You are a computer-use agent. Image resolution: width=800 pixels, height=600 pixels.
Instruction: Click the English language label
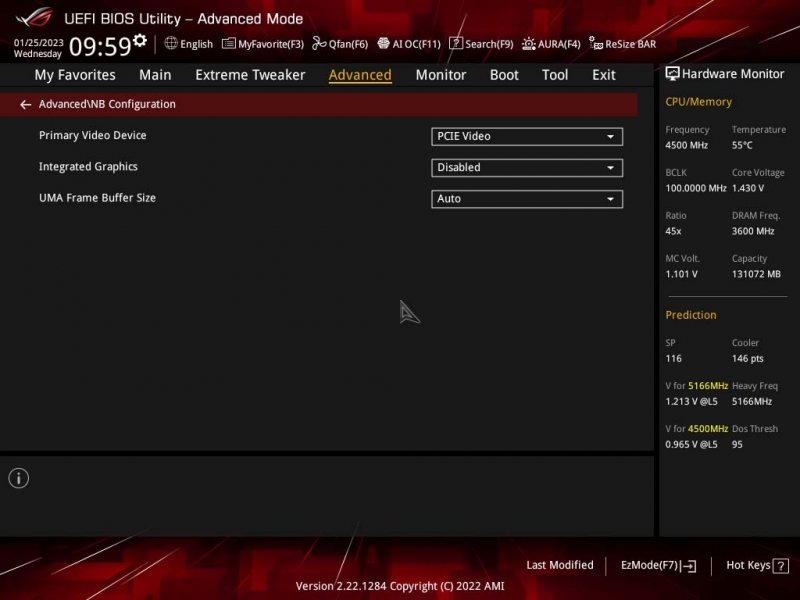coord(196,44)
